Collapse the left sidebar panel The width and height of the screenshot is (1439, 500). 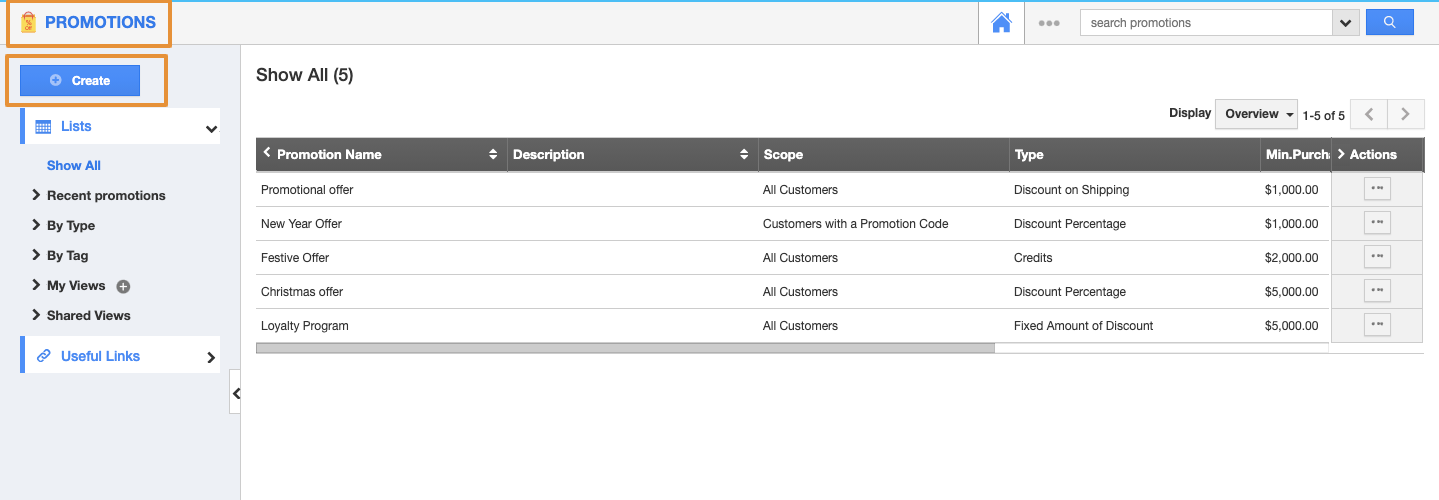(x=235, y=393)
